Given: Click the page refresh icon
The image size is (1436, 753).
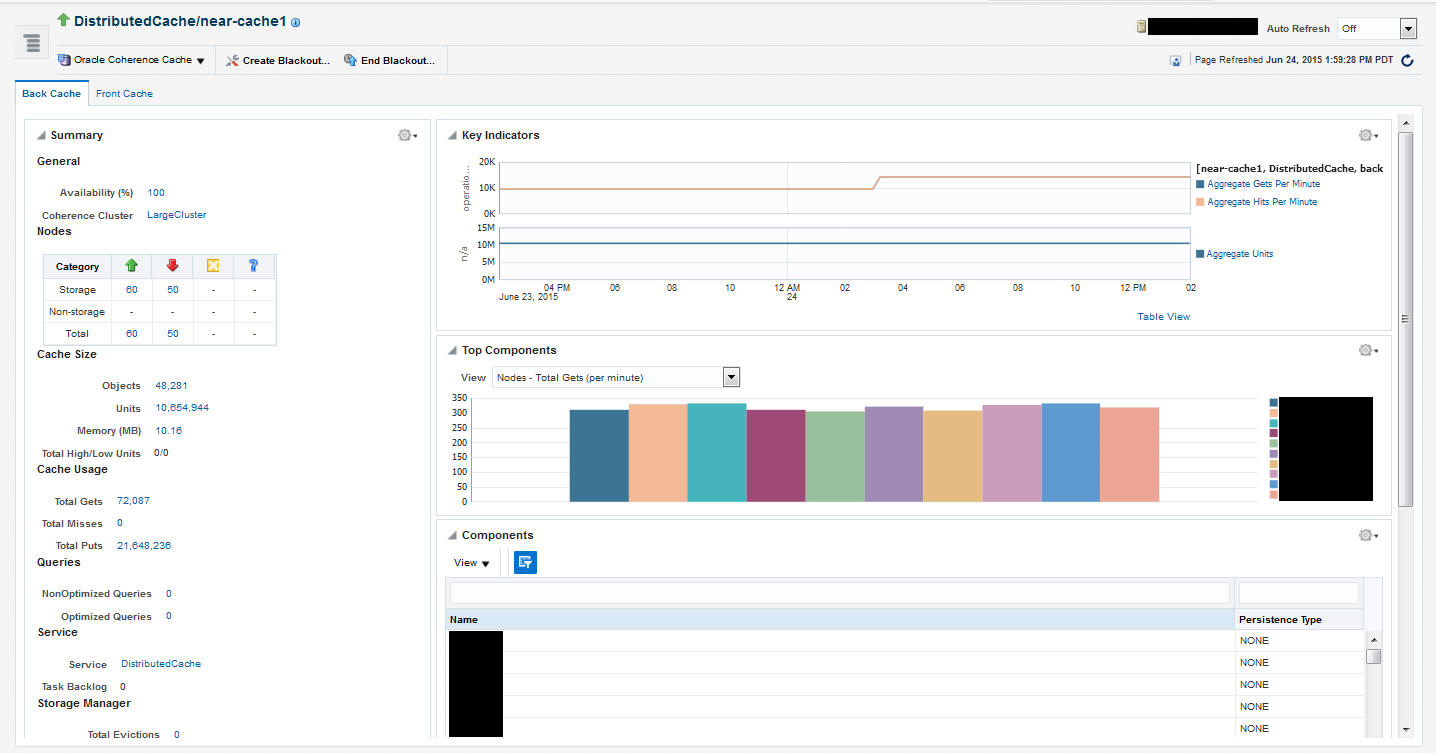Looking at the screenshot, I should click(x=1407, y=60).
